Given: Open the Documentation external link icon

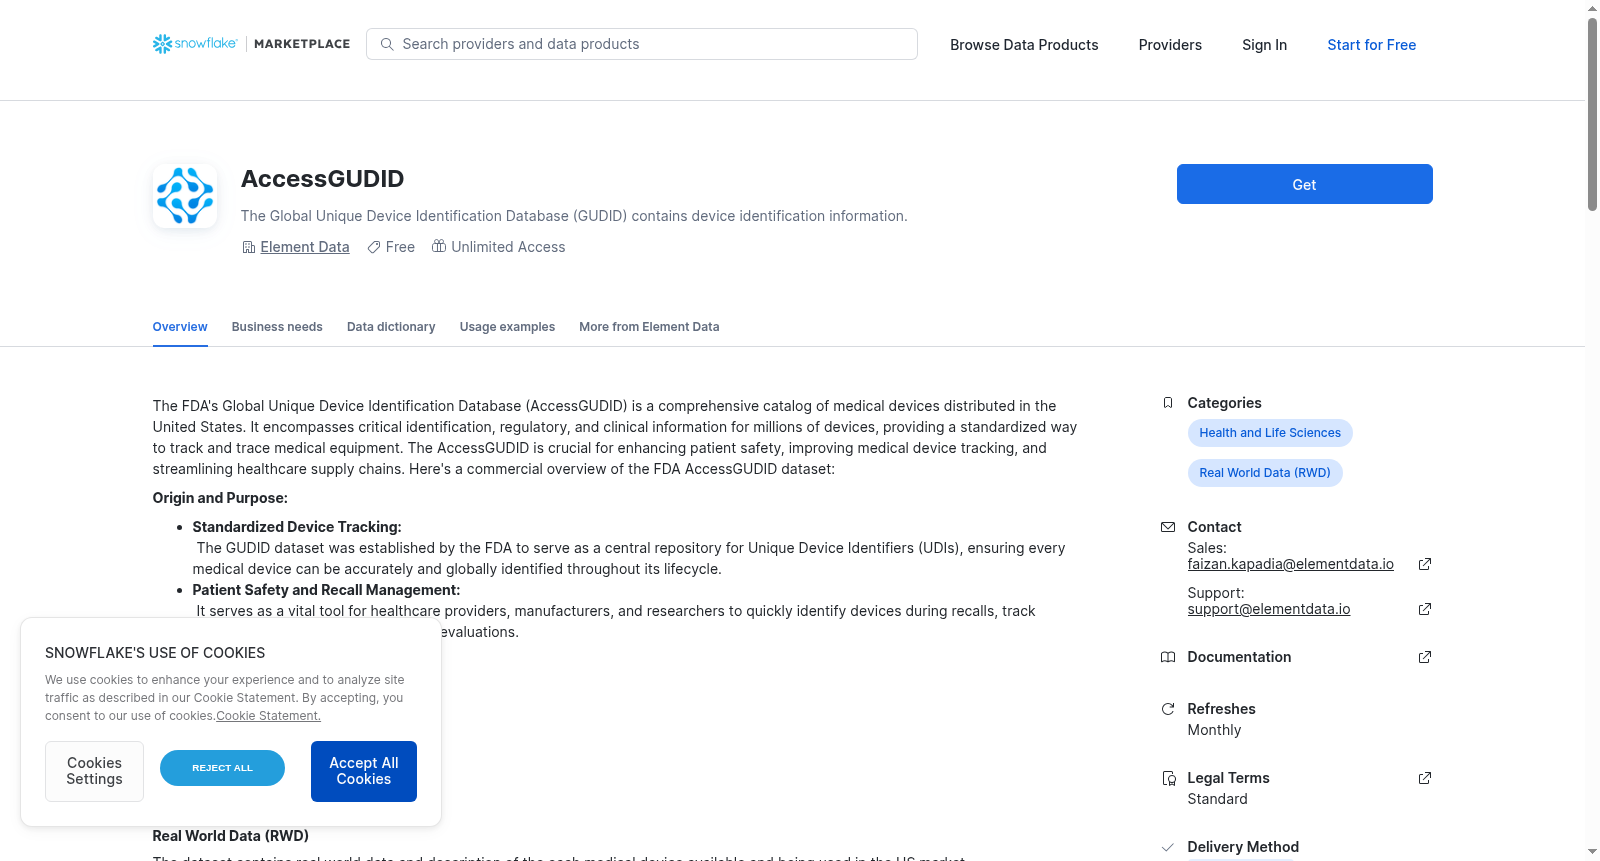Looking at the screenshot, I should (1425, 657).
